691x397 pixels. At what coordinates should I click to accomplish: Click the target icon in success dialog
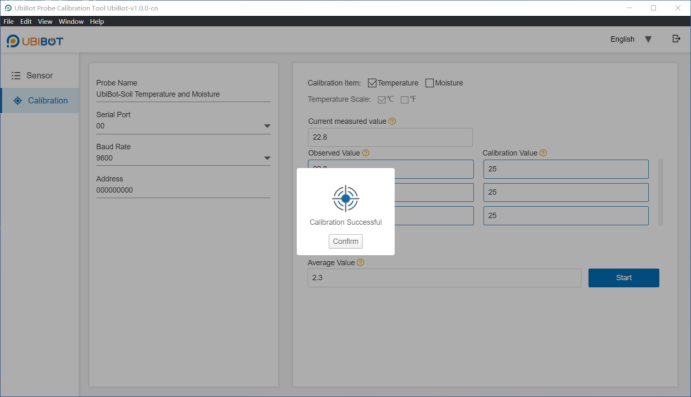point(346,199)
